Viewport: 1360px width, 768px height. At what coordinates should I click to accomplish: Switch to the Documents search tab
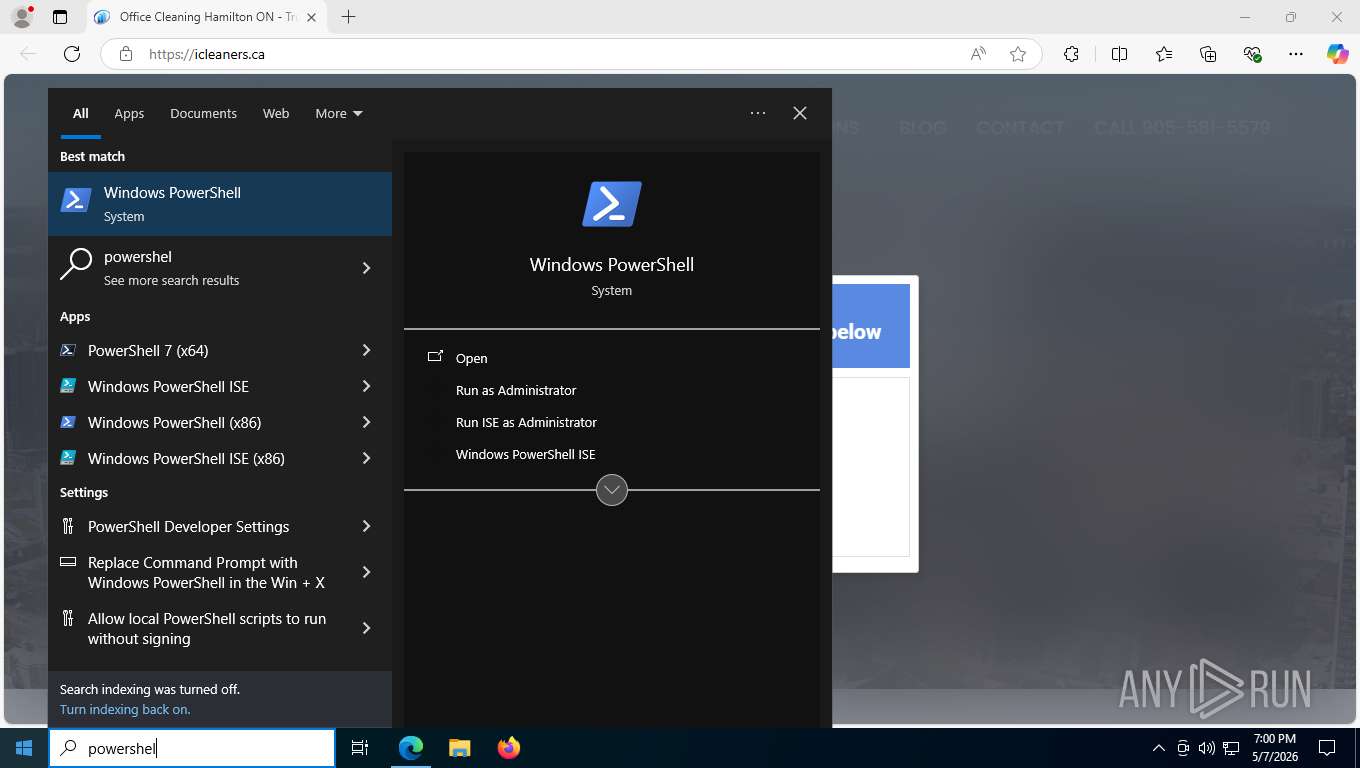(x=203, y=113)
